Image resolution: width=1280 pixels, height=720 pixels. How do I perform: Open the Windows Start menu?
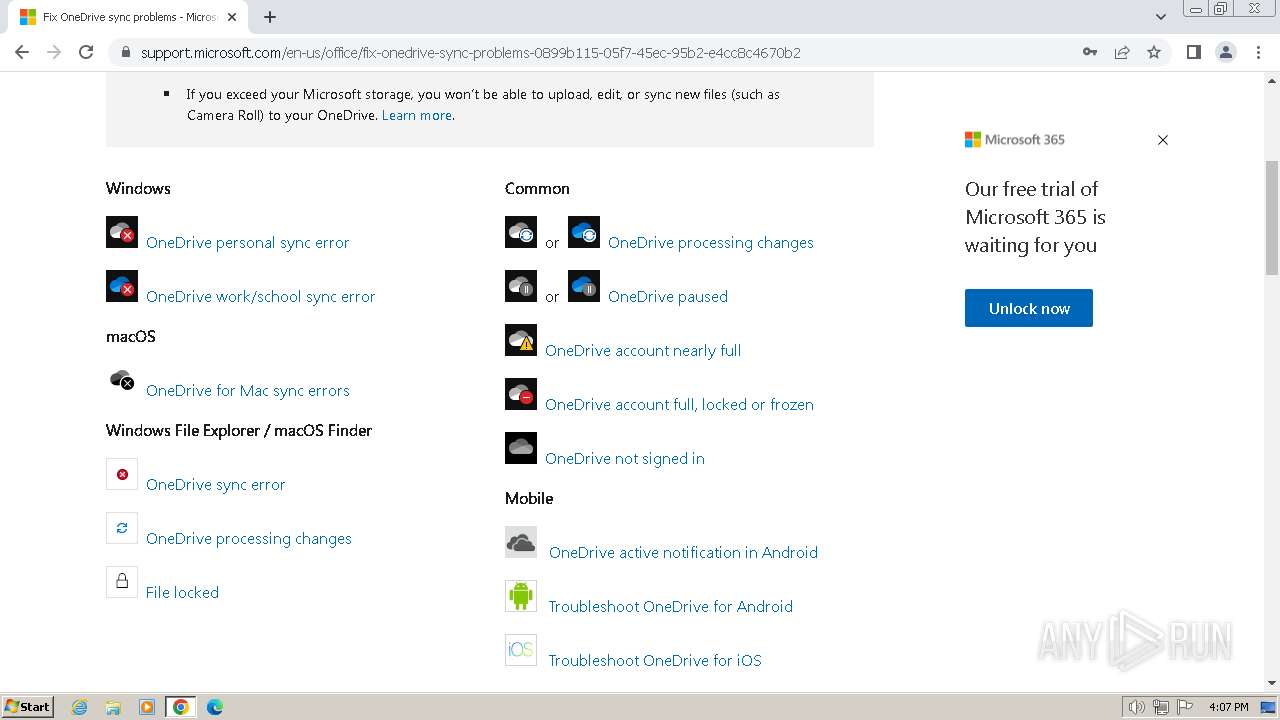click(x=28, y=706)
